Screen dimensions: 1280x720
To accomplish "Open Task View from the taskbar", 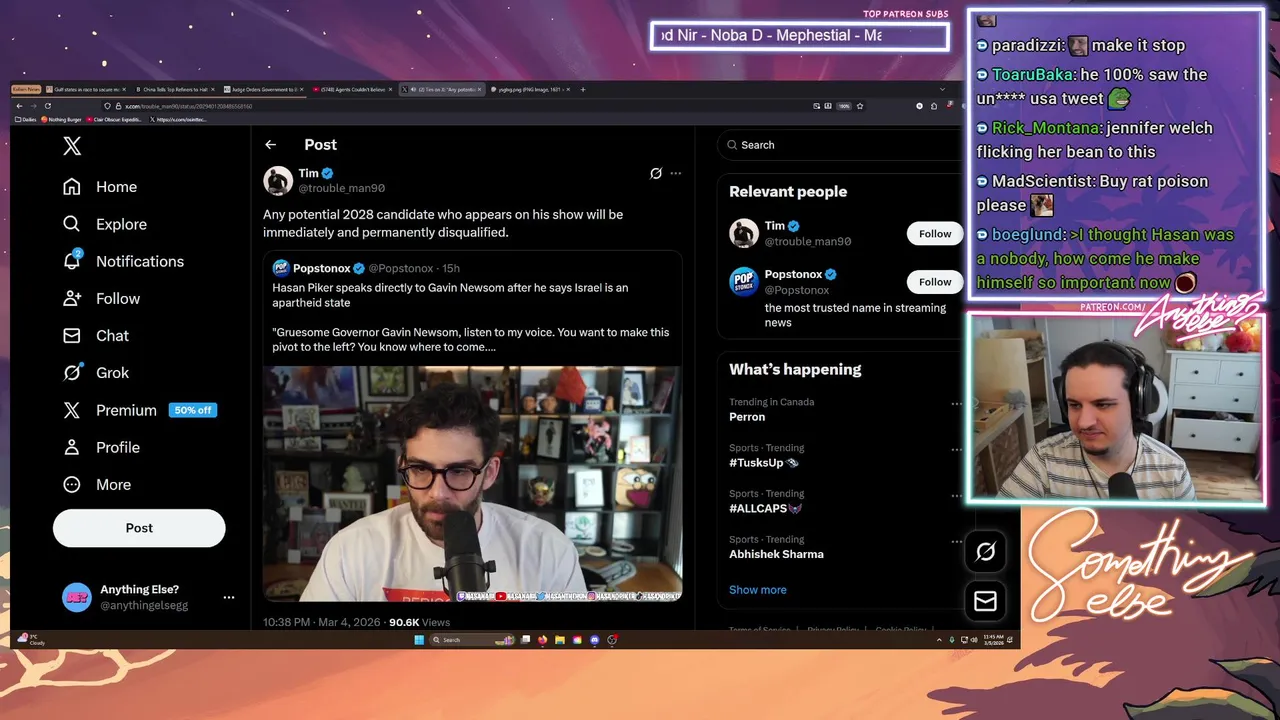I will [526, 640].
